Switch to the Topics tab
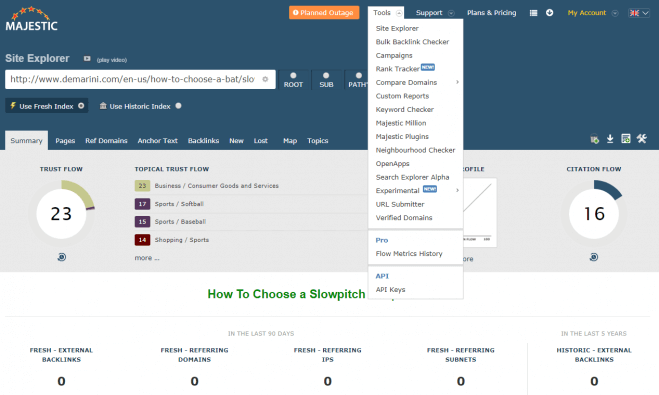Viewport: 659px width, 395px height. click(x=318, y=141)
